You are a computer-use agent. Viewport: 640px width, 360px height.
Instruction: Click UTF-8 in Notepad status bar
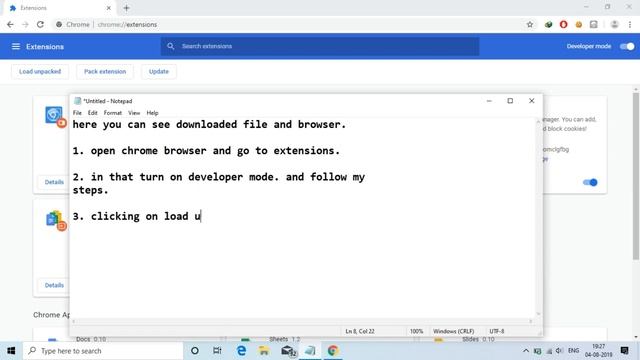coord(497,331)
